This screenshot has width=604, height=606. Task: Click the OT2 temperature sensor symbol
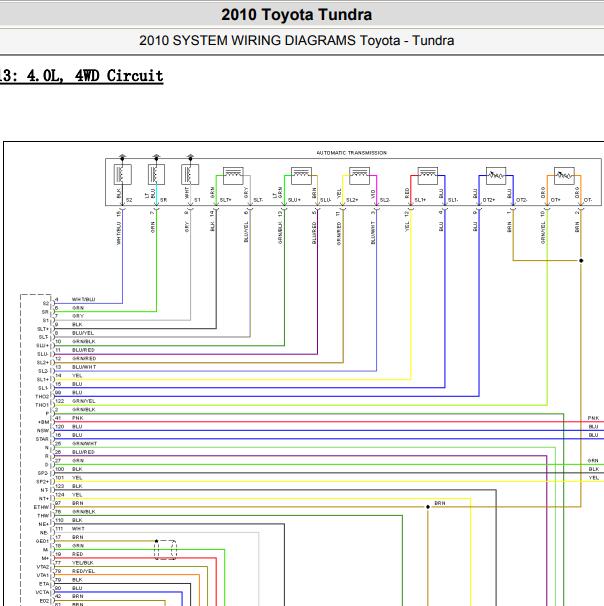[496, 176]
